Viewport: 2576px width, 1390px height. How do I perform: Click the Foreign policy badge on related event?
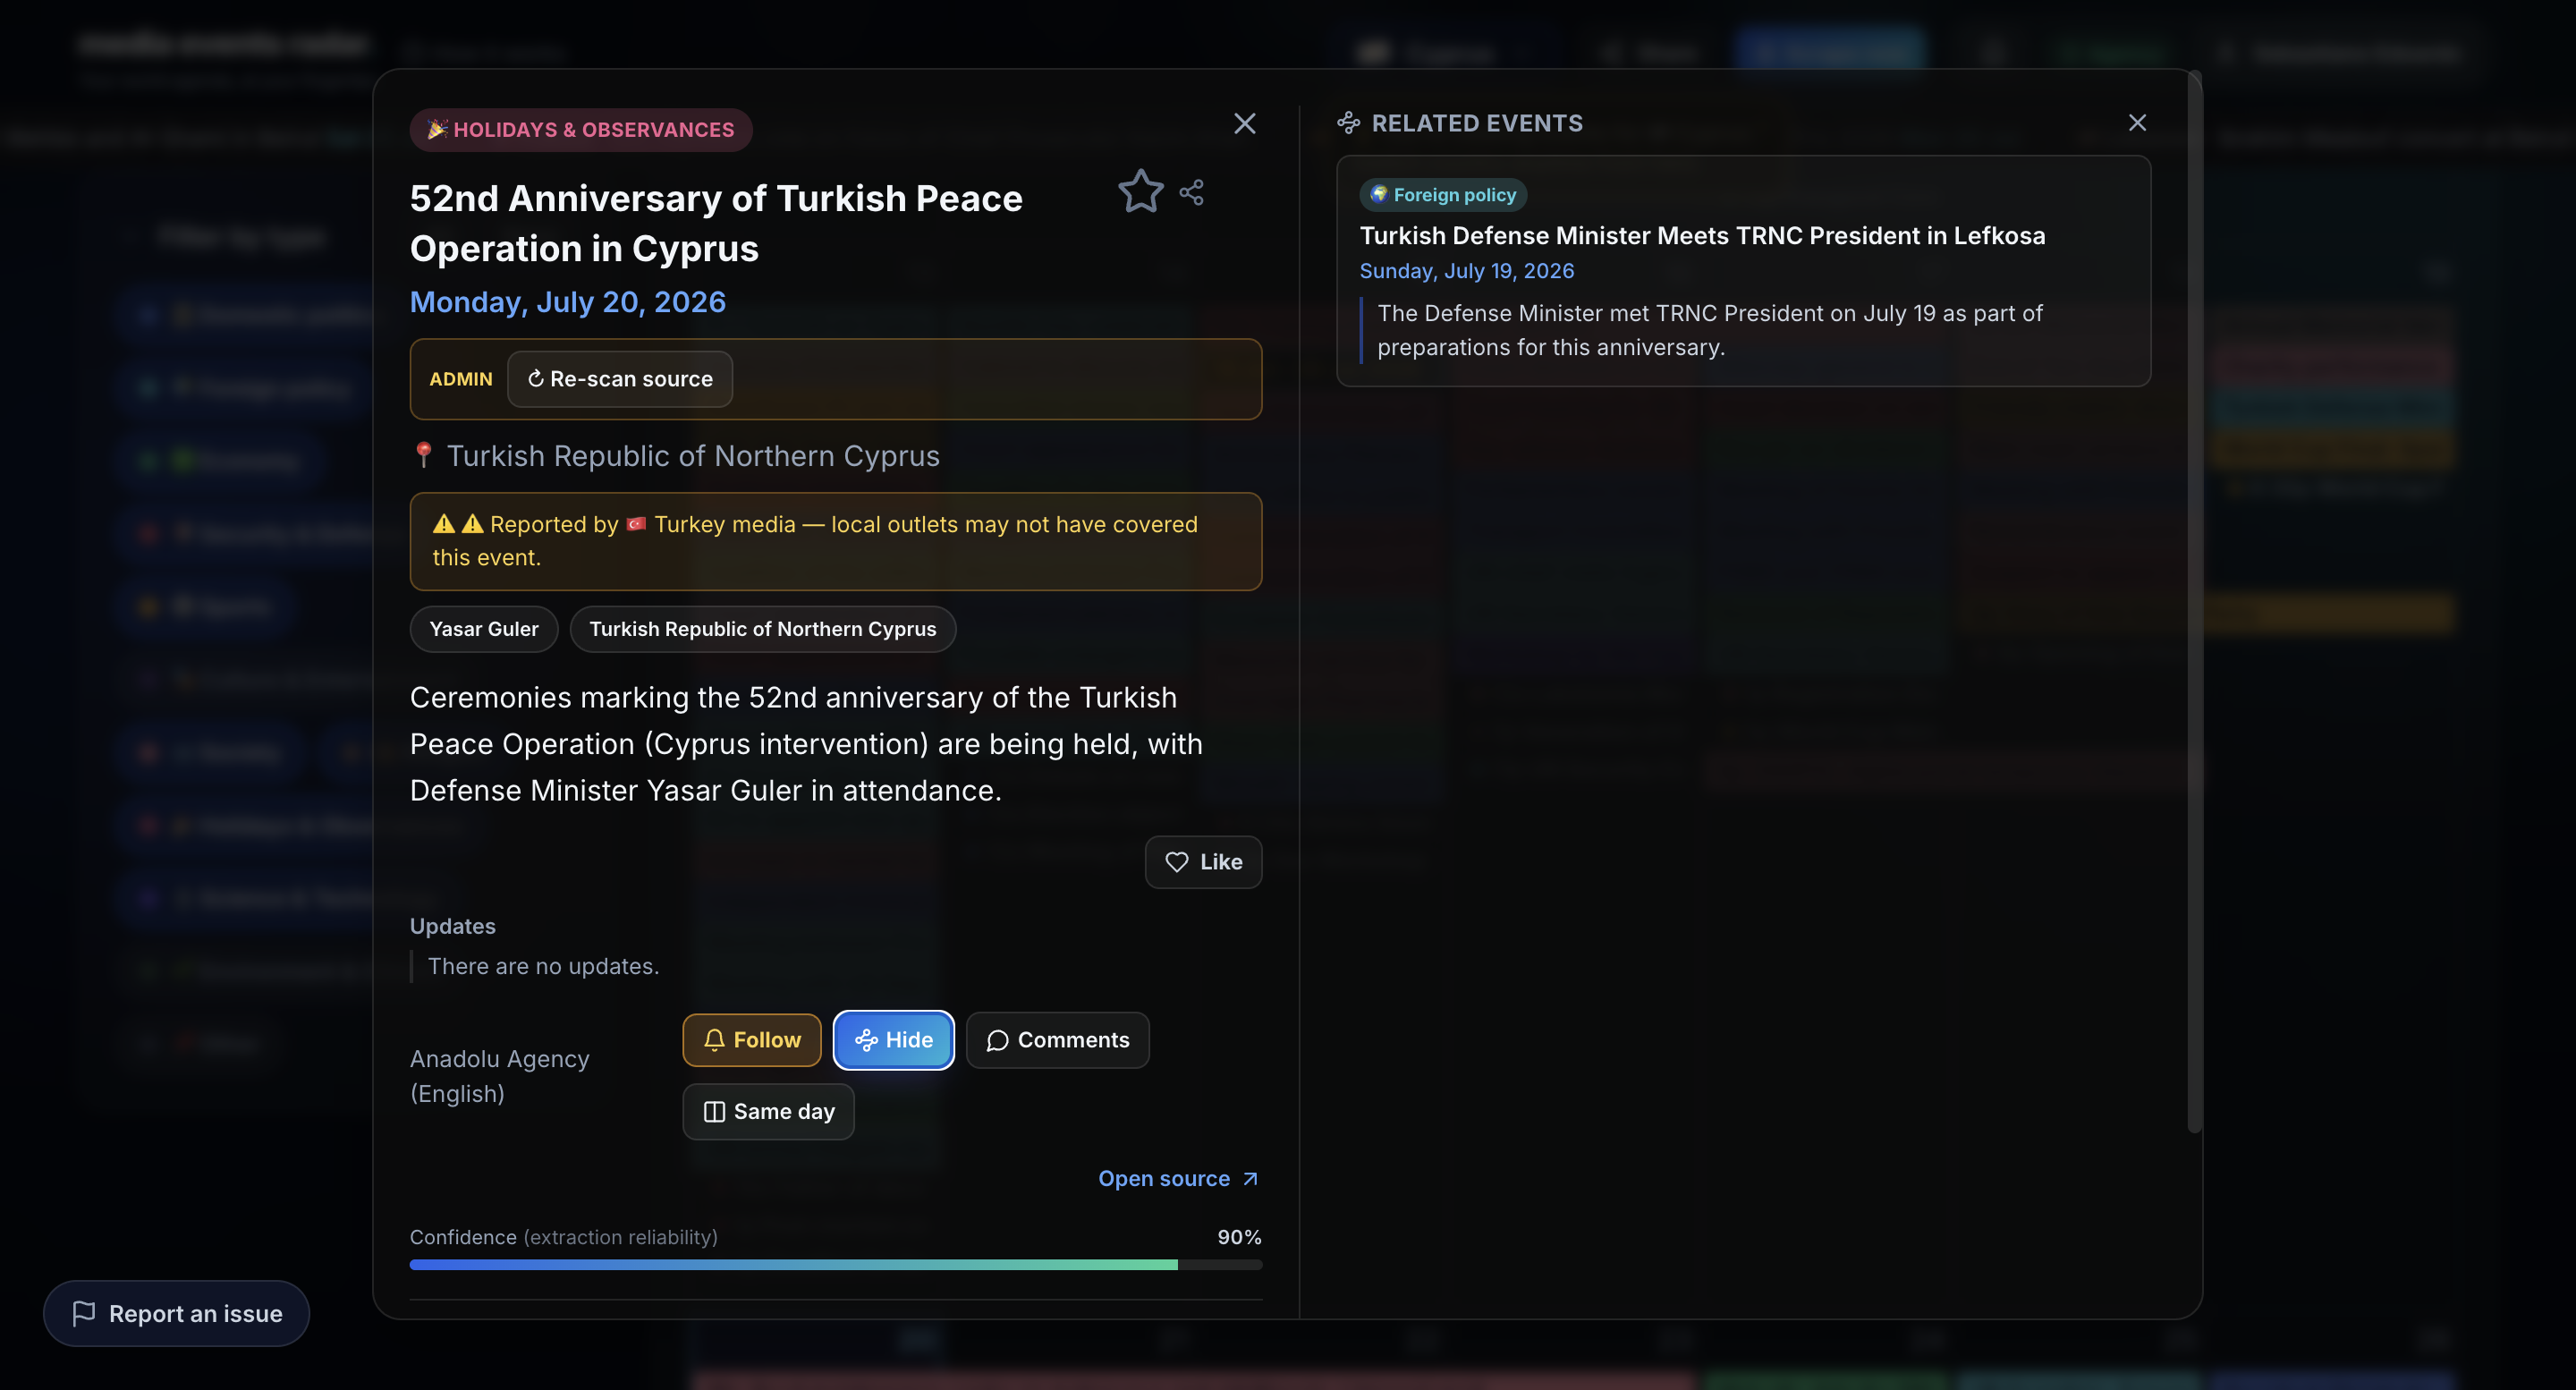(1442, 195)
